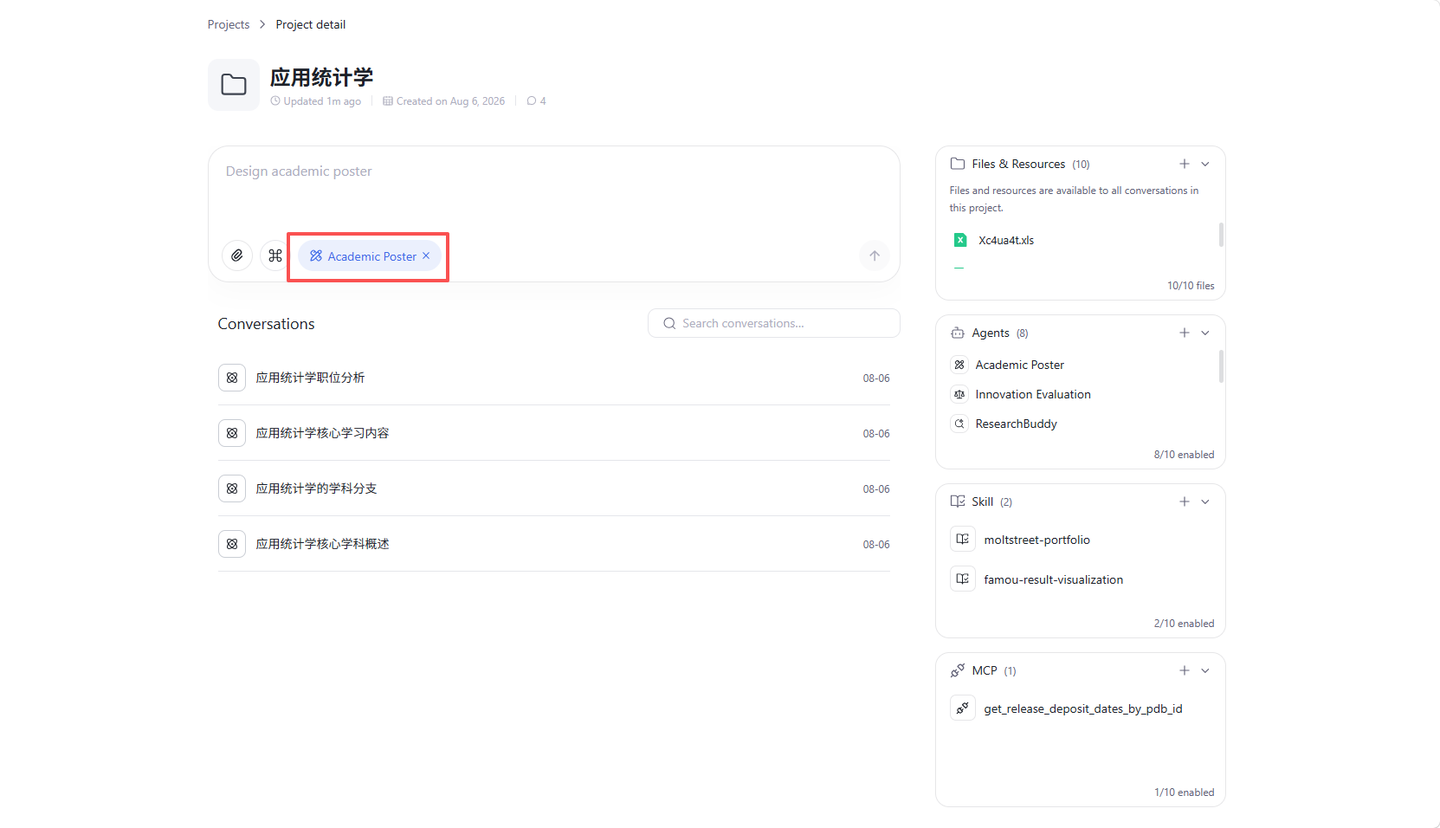The width and height of the screenshot is (1440, 828).
Task: Open conversation 应用统计学核心学科概述
Action: [554, 544]
